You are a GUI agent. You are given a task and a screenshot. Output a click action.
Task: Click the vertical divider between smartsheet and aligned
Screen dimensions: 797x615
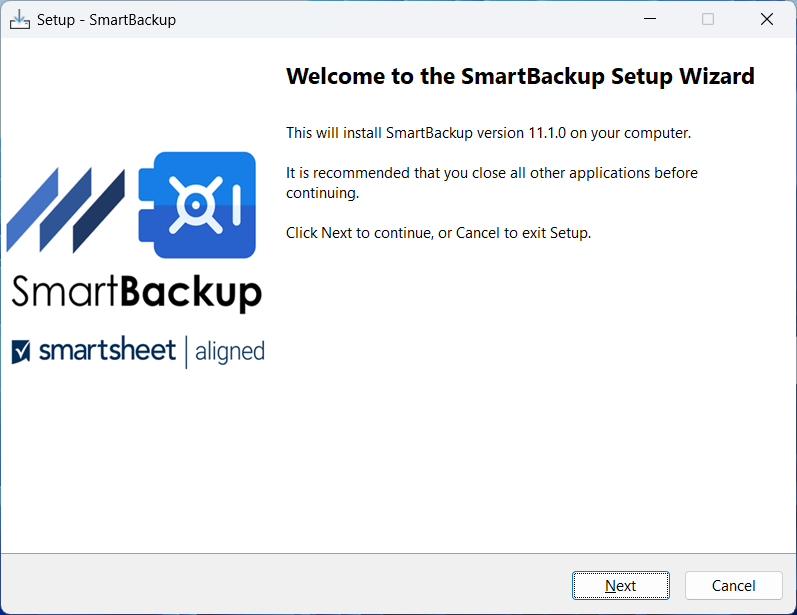pos(186,352)
